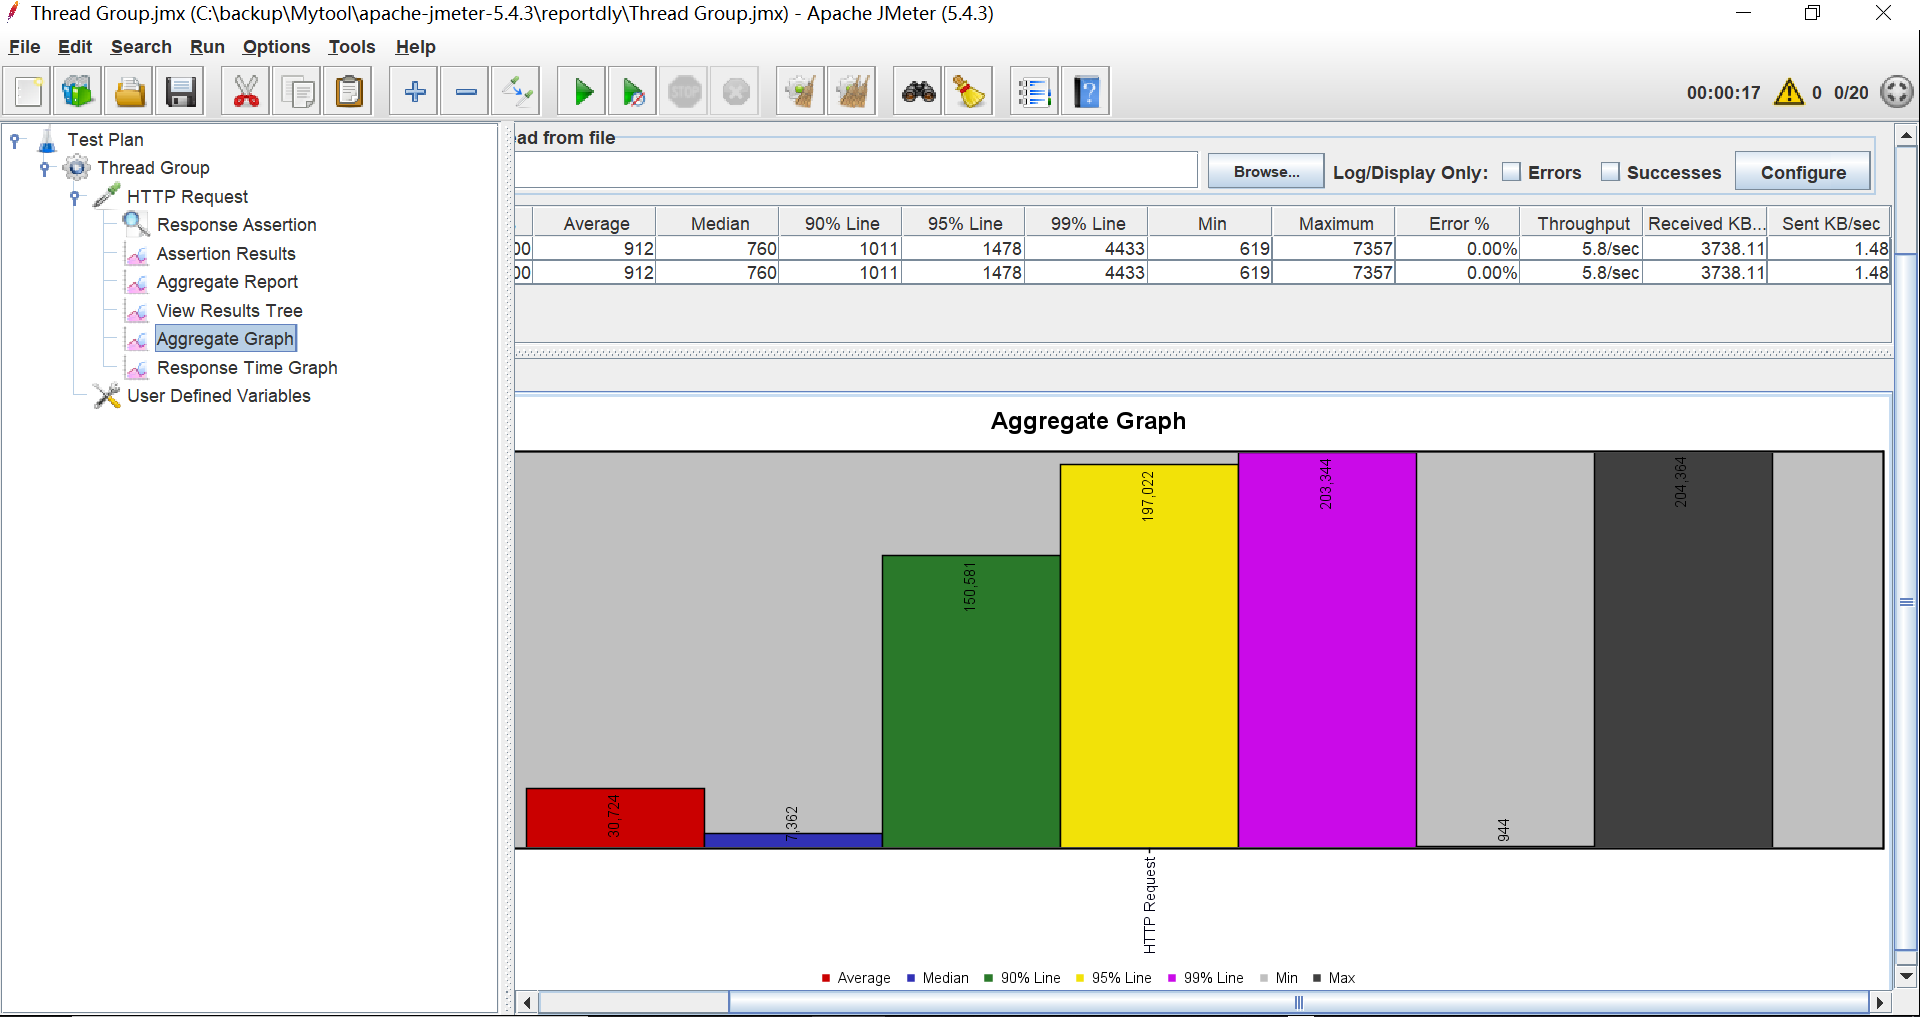Open the Function Helper dialog icon

point(1034,92)
